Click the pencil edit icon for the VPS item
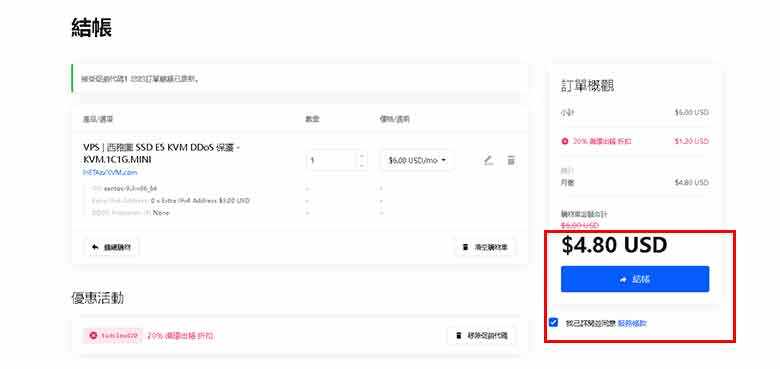Viewport: 780px width, 369px height. click(488, 161)
